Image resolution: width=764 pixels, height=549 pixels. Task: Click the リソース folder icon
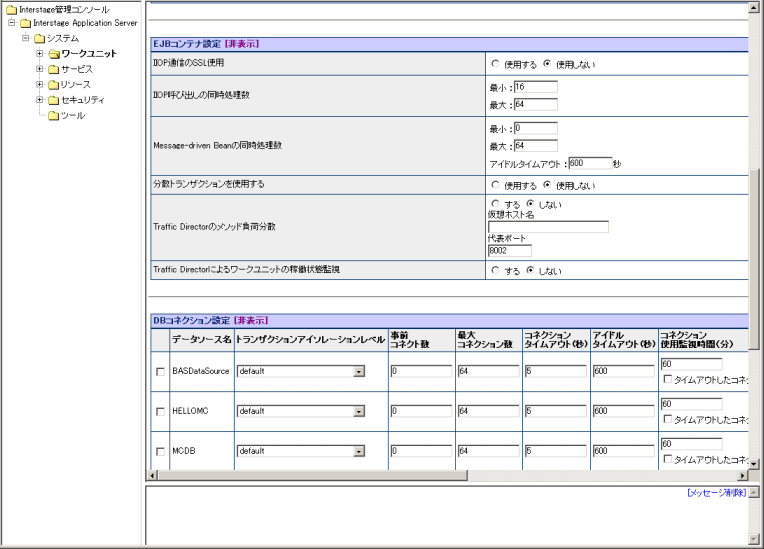53,85
